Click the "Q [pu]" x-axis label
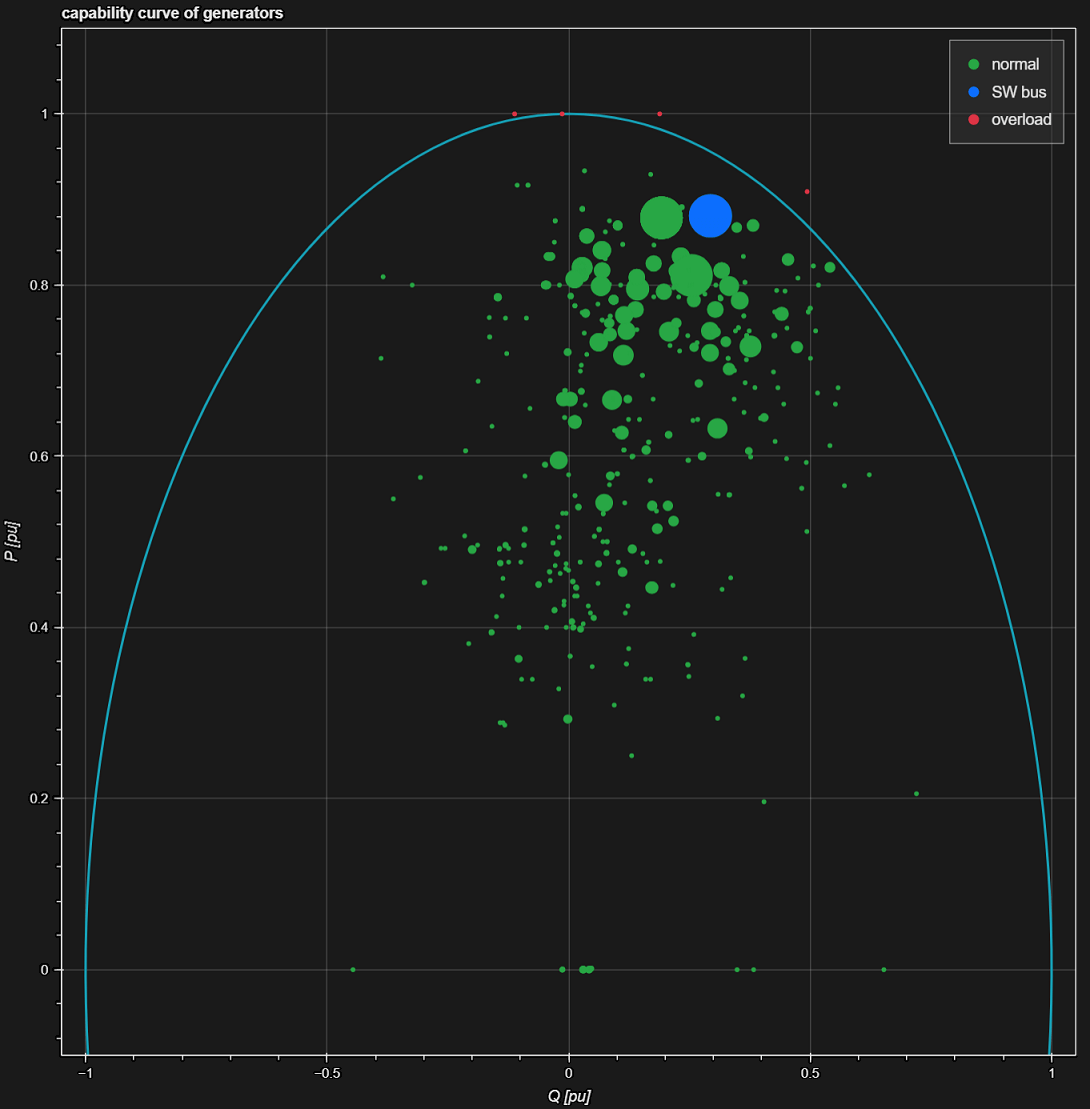Screen dimensions: 1090x1109 point(568,1096)
